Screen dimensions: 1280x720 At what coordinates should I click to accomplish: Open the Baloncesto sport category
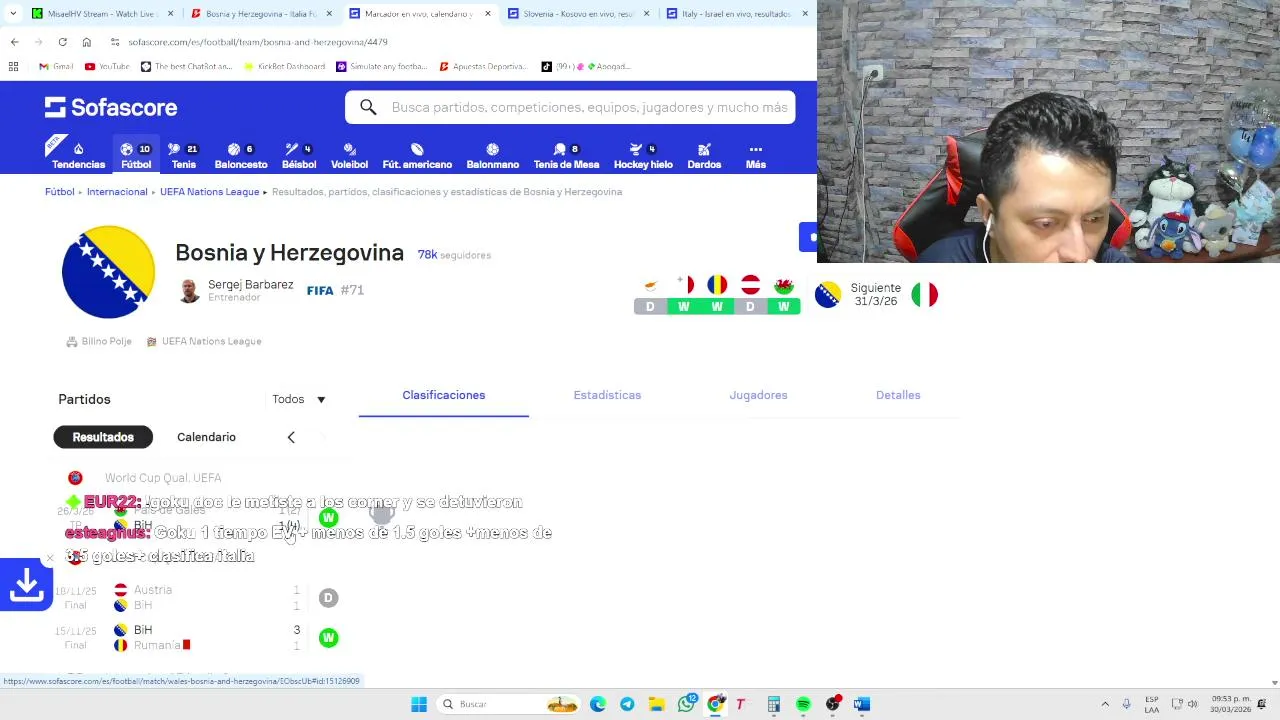pos(241,156)
